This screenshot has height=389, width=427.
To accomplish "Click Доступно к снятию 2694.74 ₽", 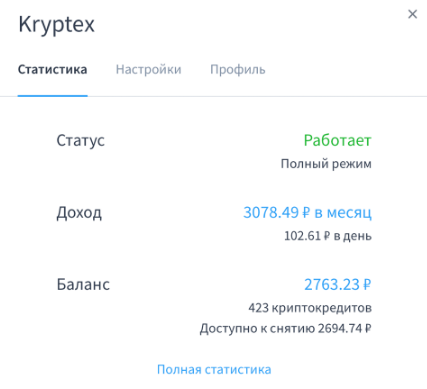I will [x=286, y=329].
